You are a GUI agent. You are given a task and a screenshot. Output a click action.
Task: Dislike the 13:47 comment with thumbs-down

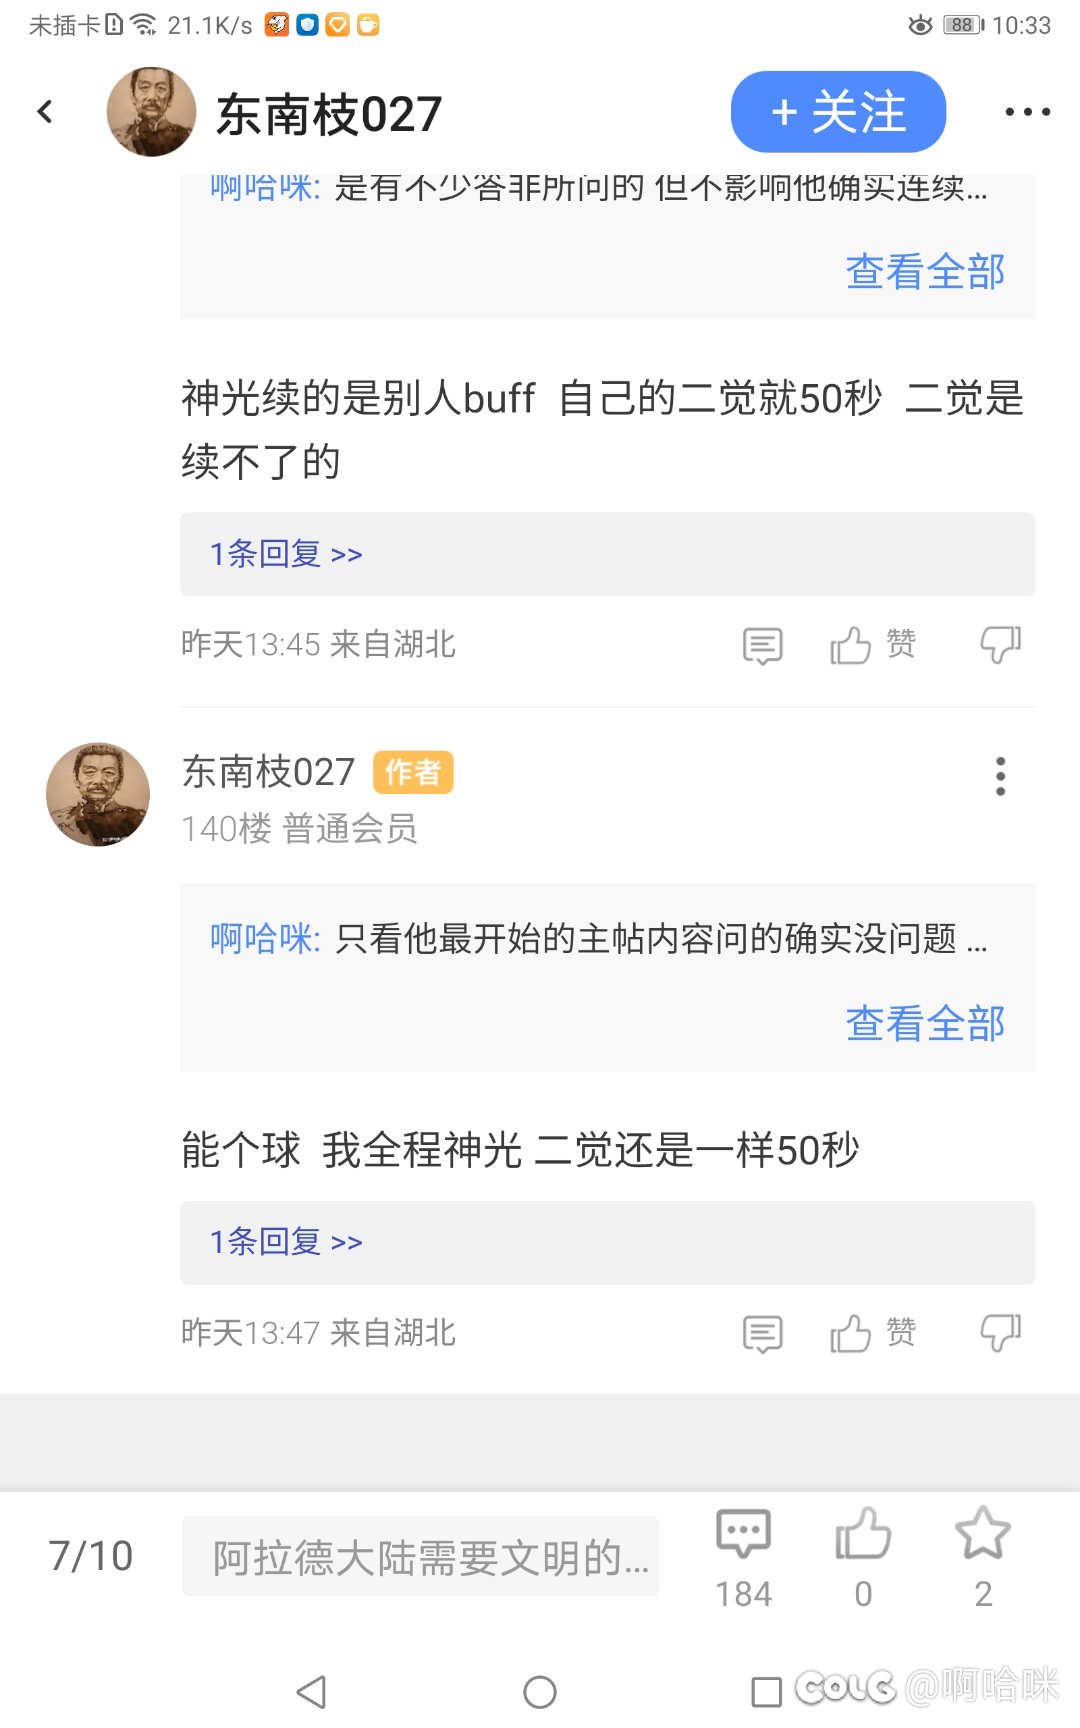pyautogui.click(x=1000, y=1333)
